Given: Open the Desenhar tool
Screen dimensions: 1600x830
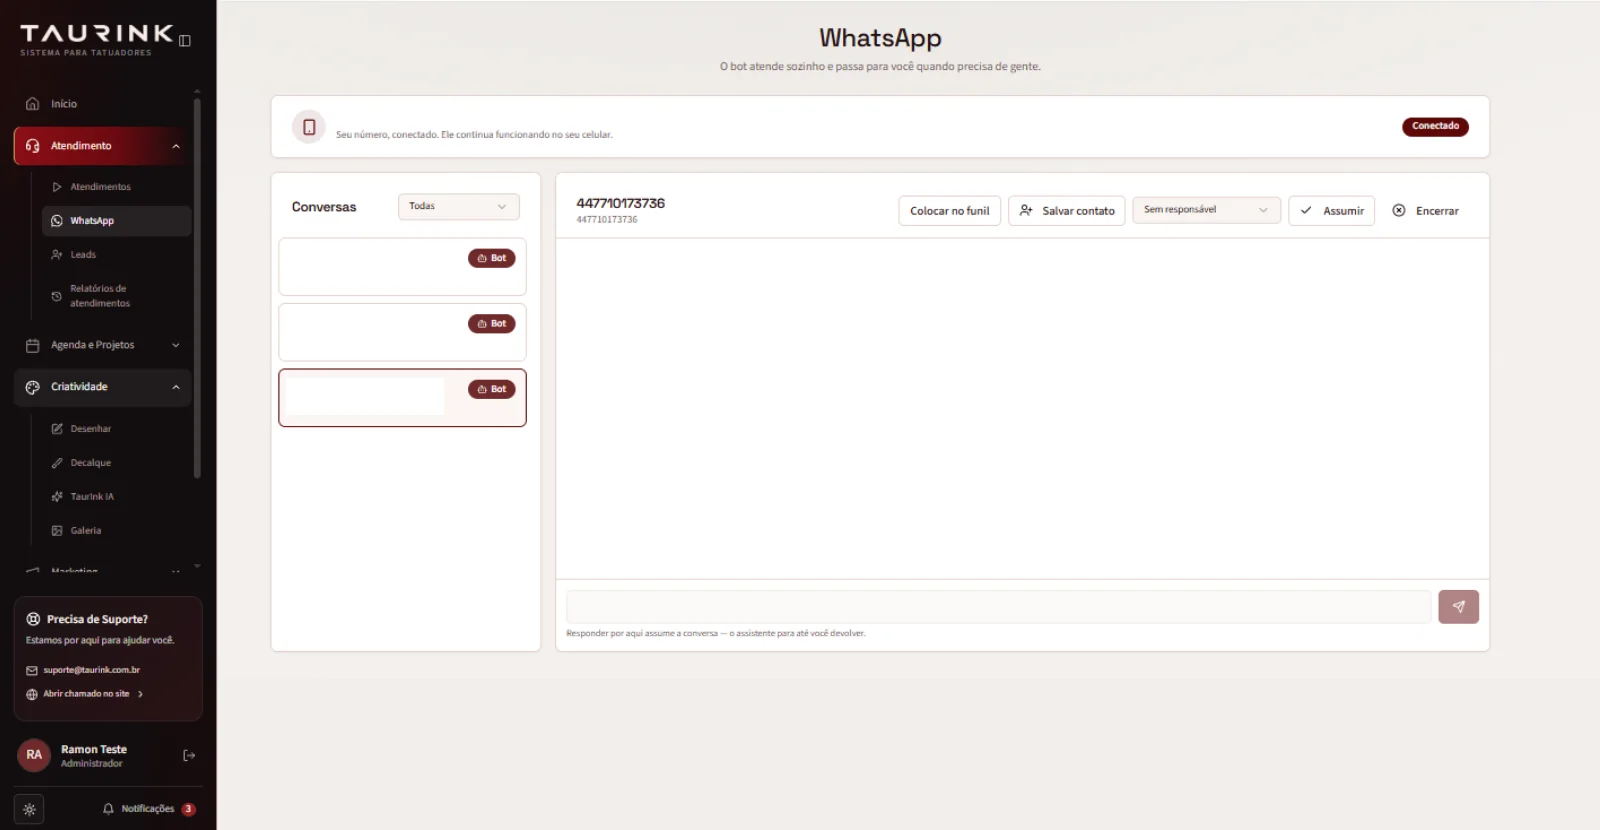Looking at the screenshot, I should pyautogui.click(x=116, y=429).
